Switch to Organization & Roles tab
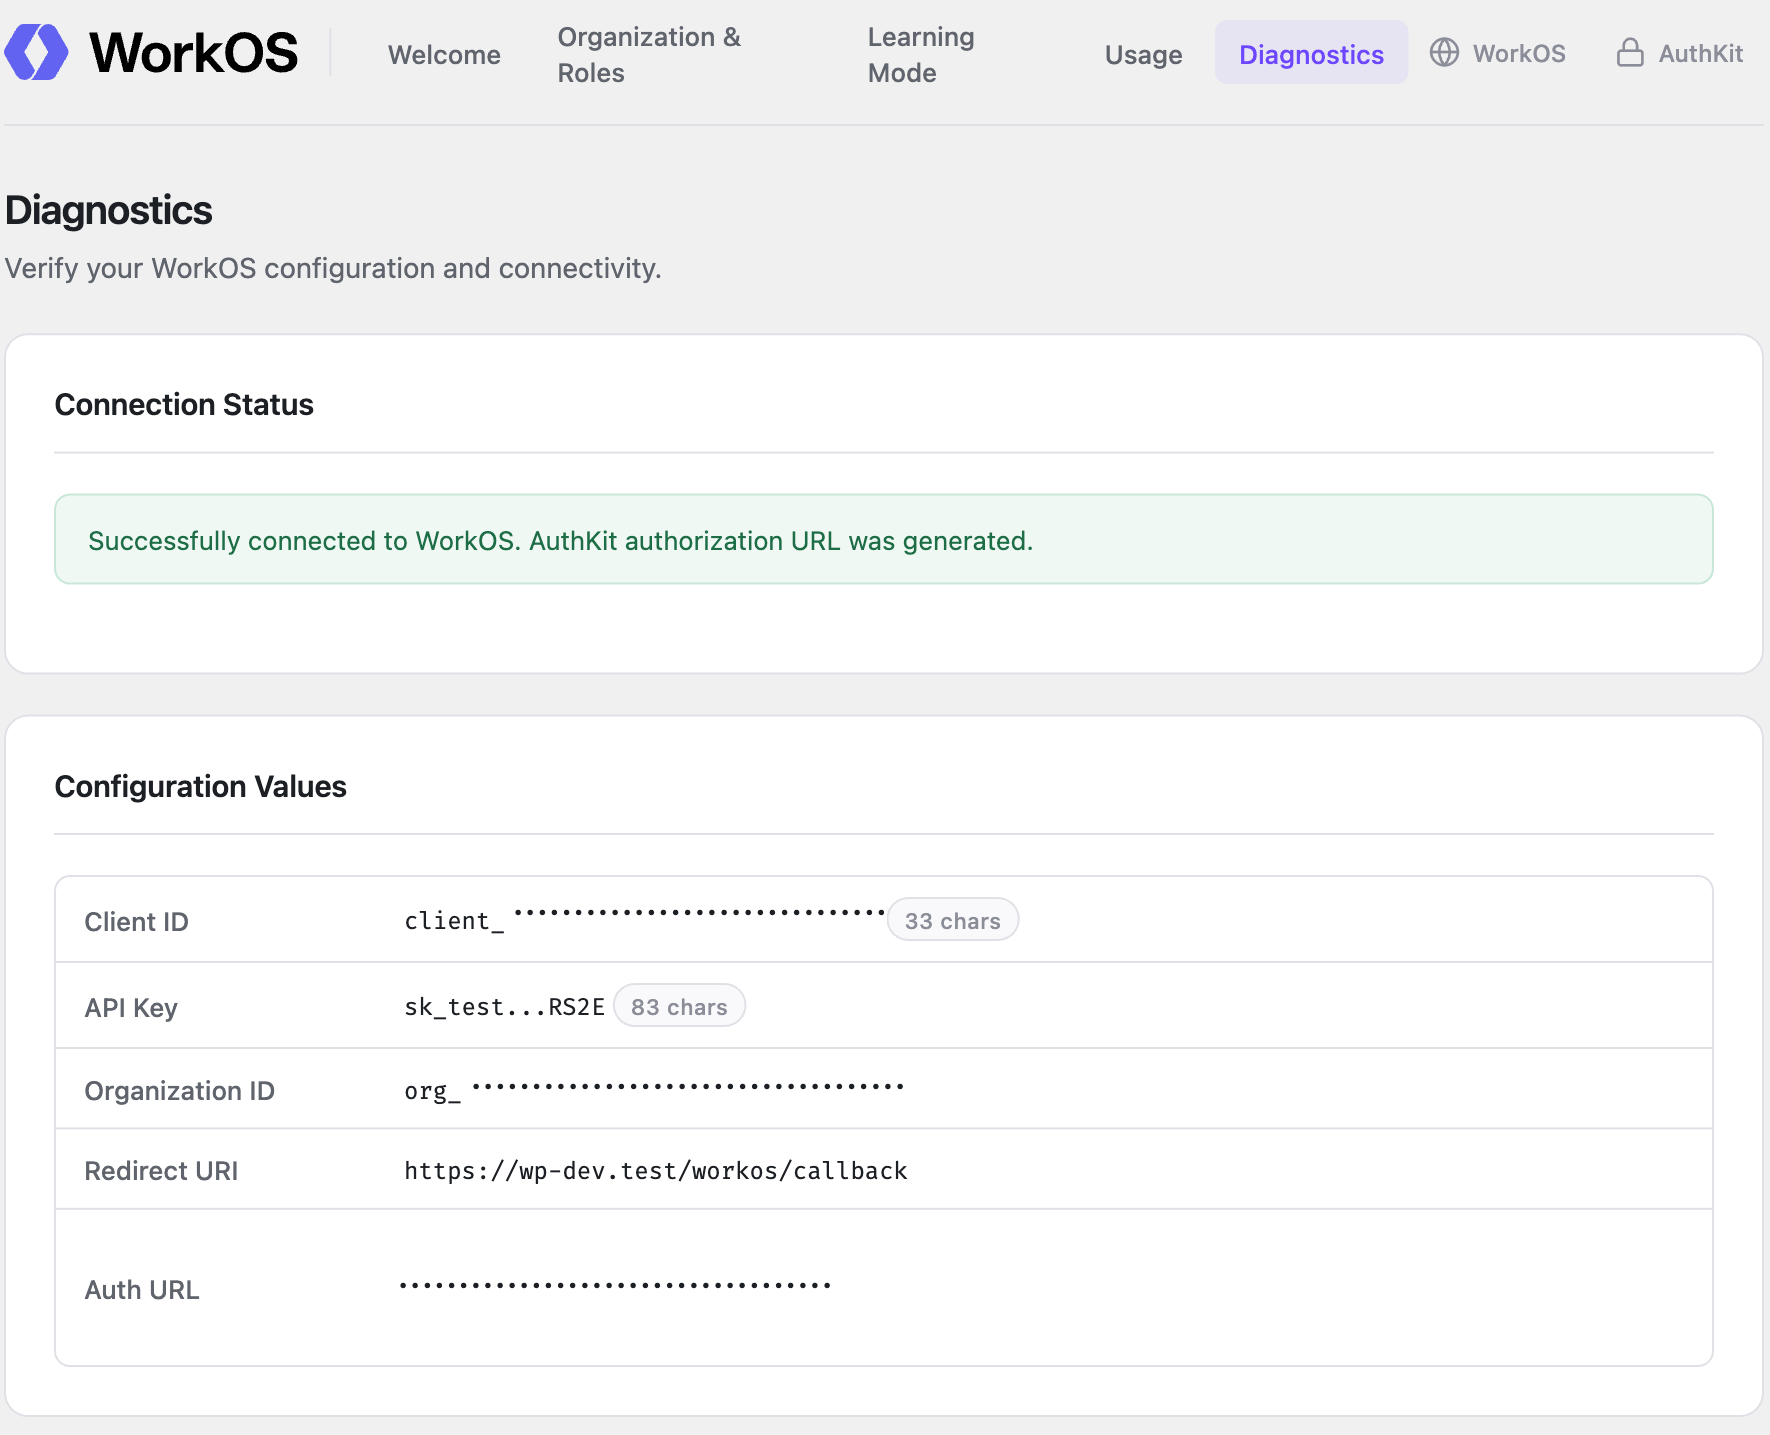1770x1435 pixels. click(650, 54)
